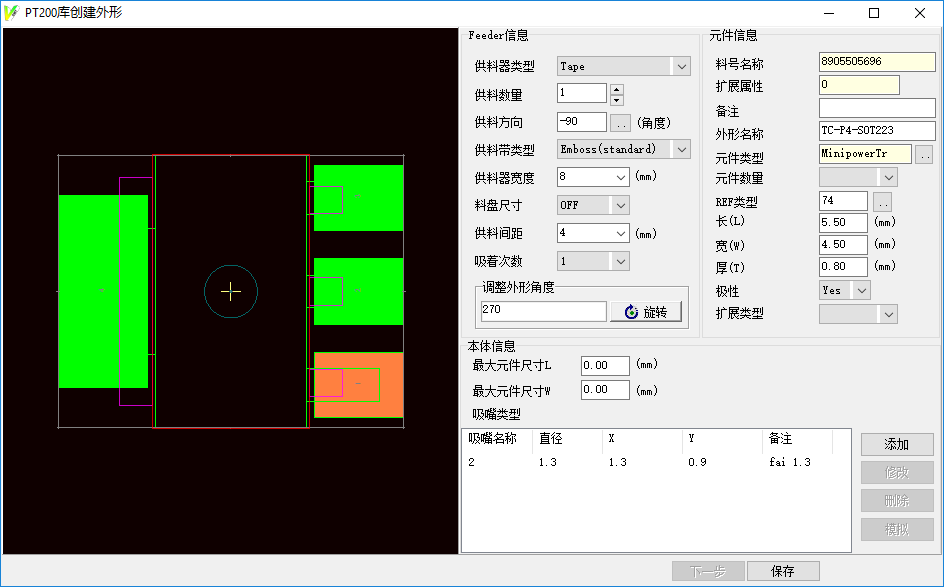Click the Y value 0.9 cell

click(697, 462)
